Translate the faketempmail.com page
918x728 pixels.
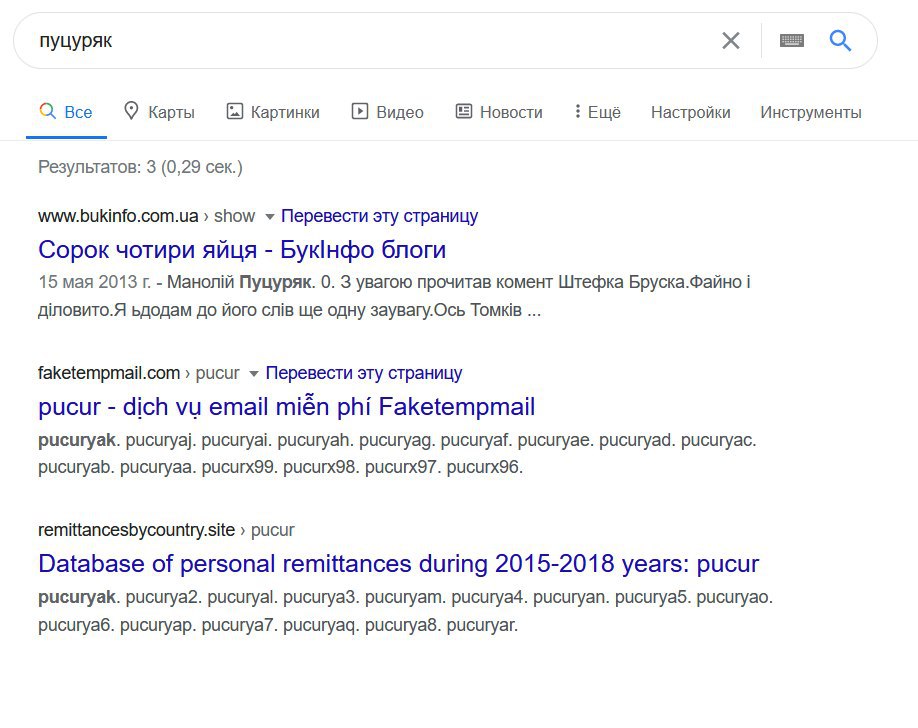364,373
